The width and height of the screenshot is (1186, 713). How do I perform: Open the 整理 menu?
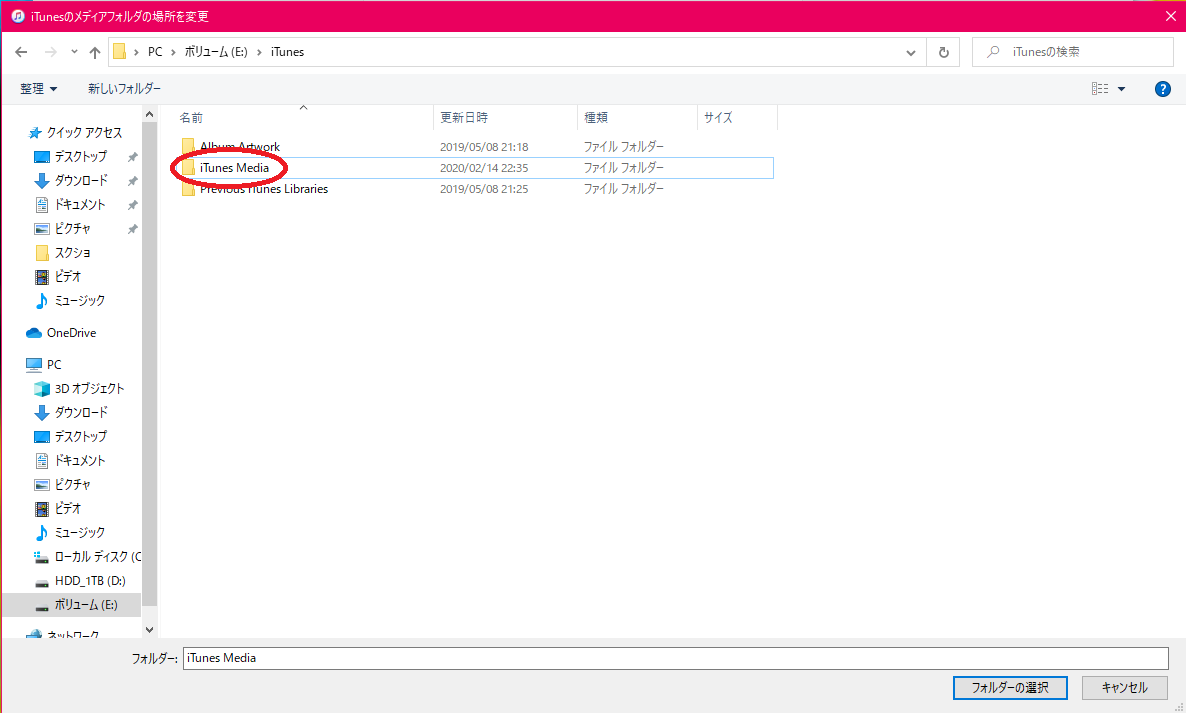(39, 88)
